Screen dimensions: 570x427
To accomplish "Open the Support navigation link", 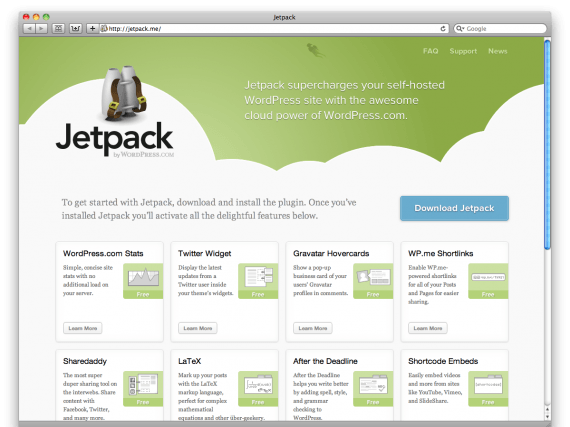I will tap(463, 51).
